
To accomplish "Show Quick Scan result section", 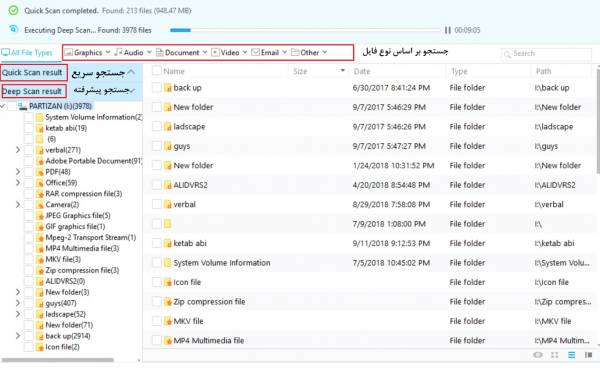I will click(32, 72).
